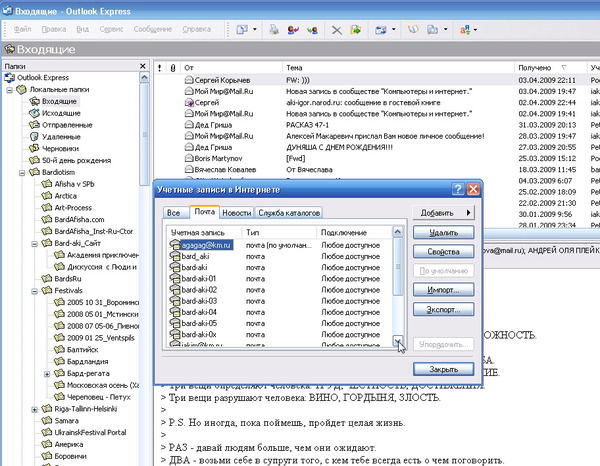Collapse the Bardiotism folder node

point(22,173)
